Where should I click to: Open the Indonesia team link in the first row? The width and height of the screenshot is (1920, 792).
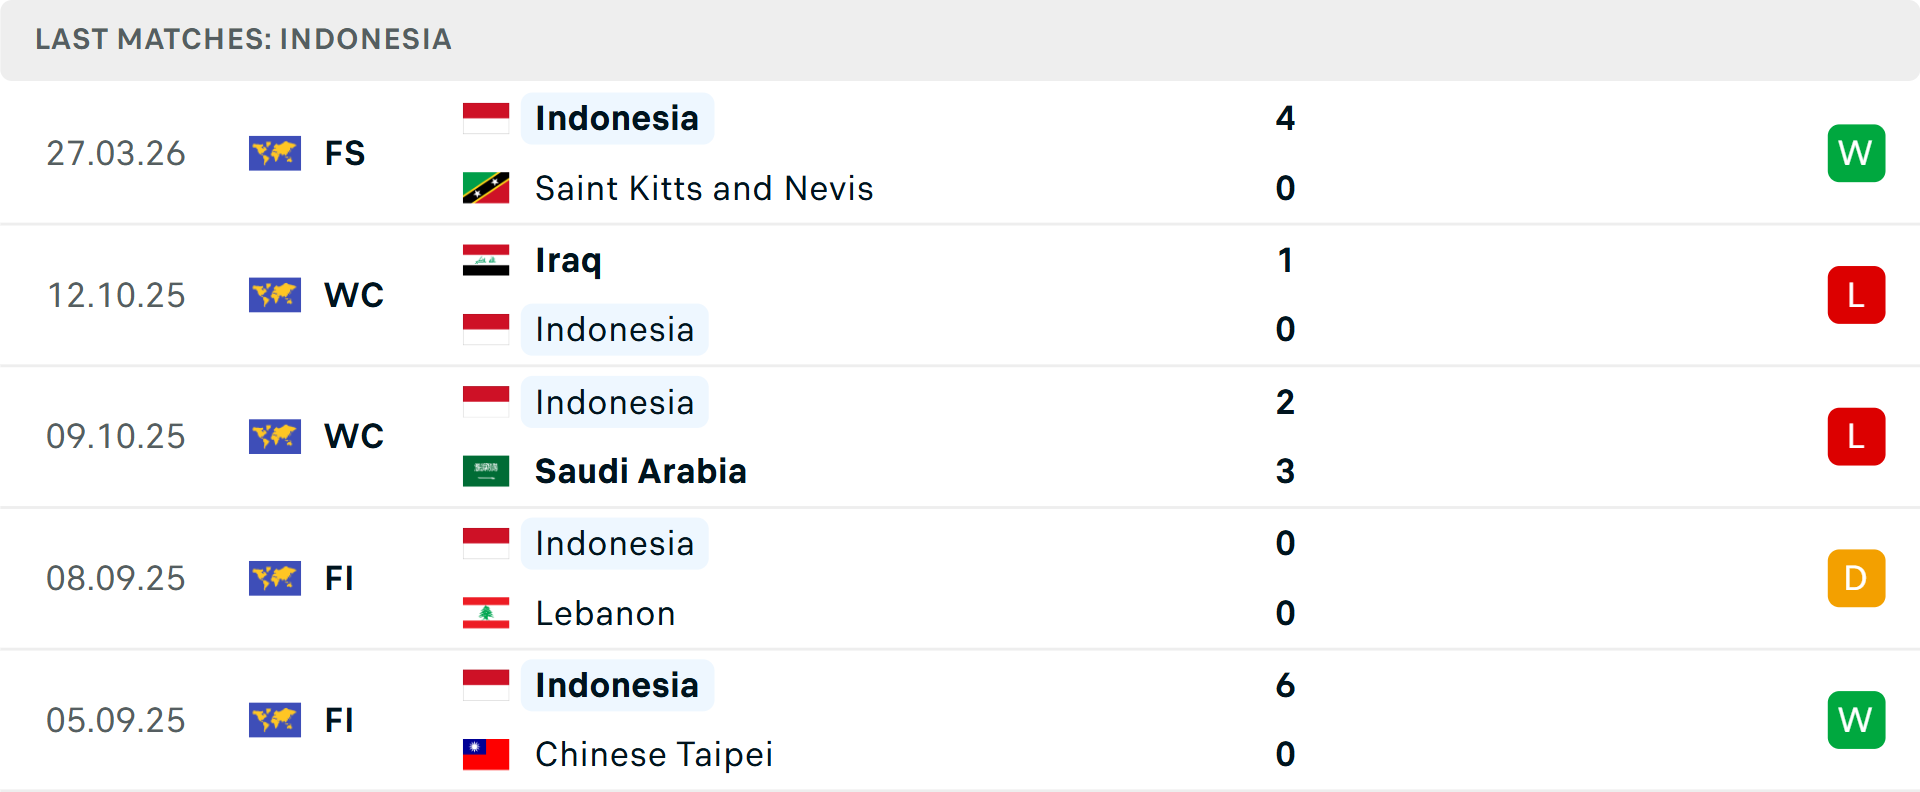click(x=617, y=118)
